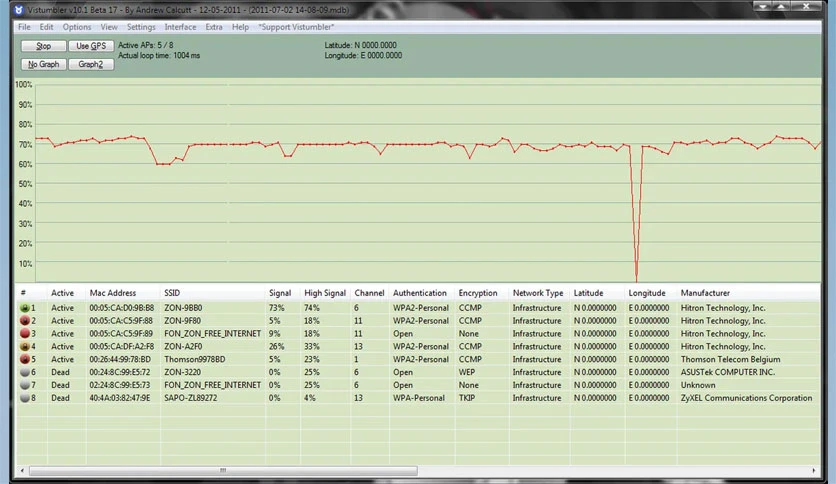Viewport: 836px width, 484px height.
Task: Sort by the Signal column header
Action: [x=283, y=293]
